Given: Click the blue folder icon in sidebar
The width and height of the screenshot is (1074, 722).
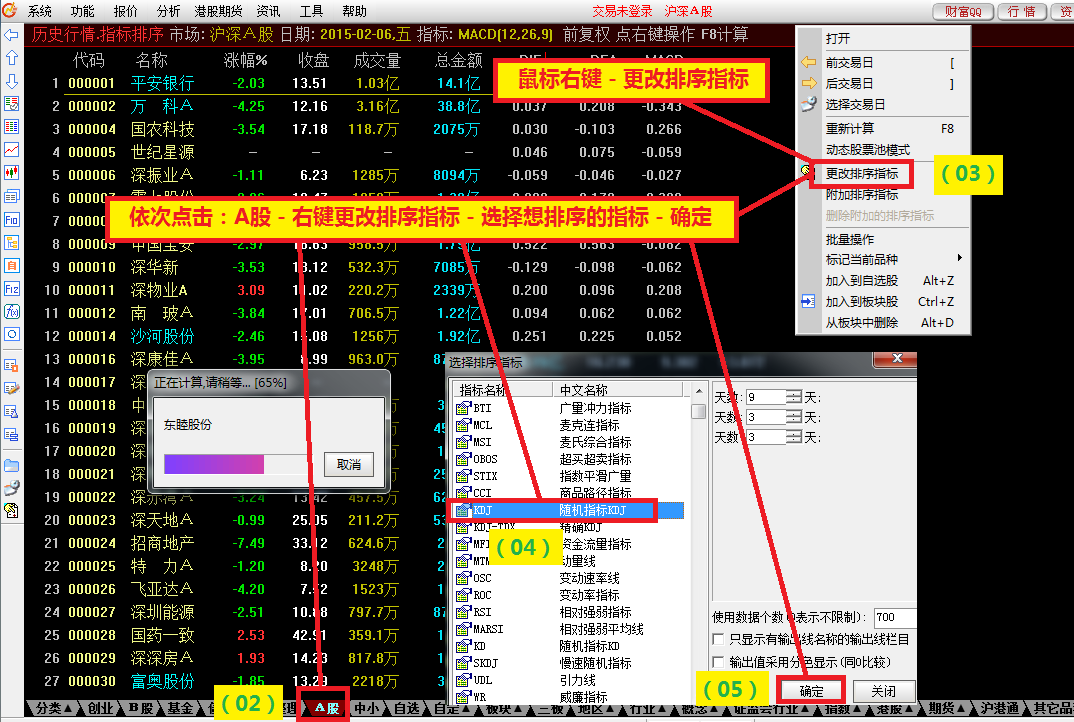Looking at the screenshot, I should coord(11,465).
